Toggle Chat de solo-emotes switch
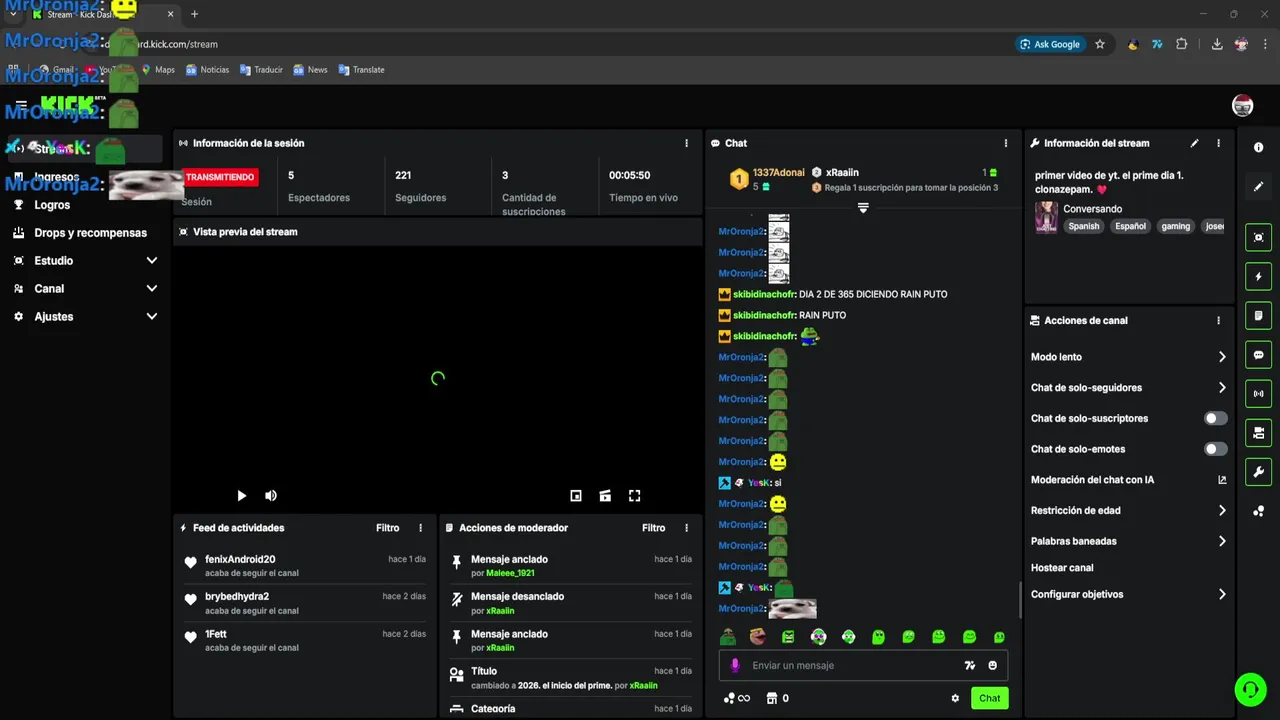 (x=1215, y=449)
